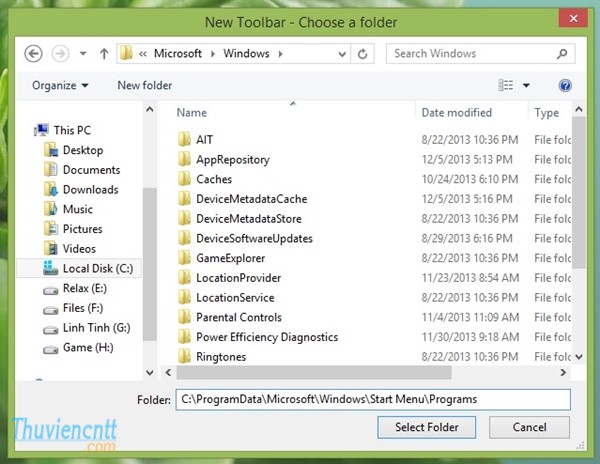Screen dimensions: 600x464
Task: Click the search magnifier icon
Action: coord(562,54)
